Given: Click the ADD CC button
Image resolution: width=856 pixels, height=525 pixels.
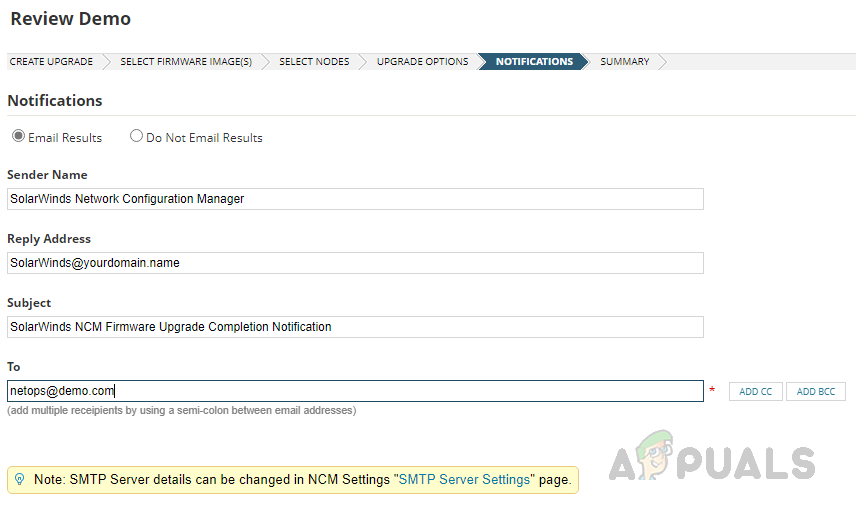Looking at the screenshot, I should pyautogui.click(x=756, y=391).
